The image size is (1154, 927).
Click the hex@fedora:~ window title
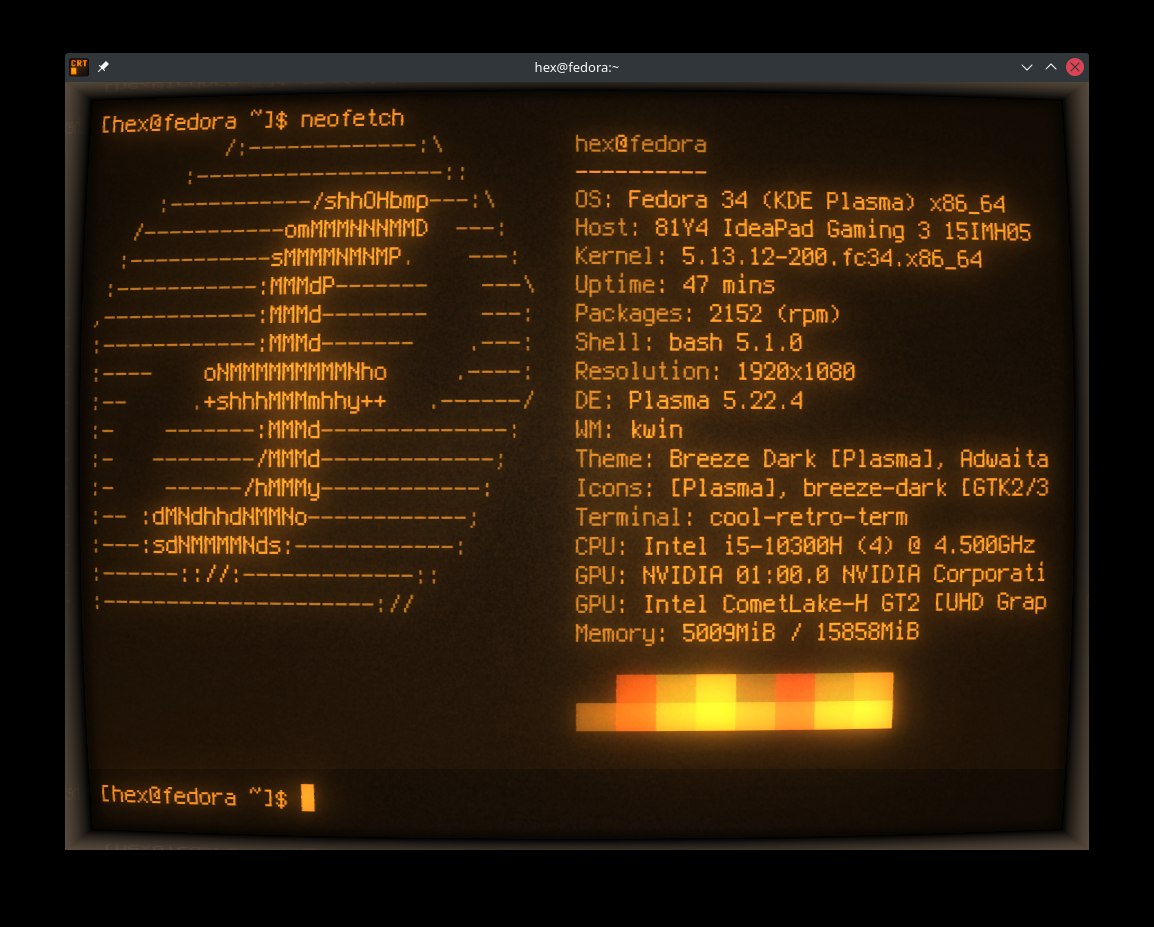pos(576,67)
